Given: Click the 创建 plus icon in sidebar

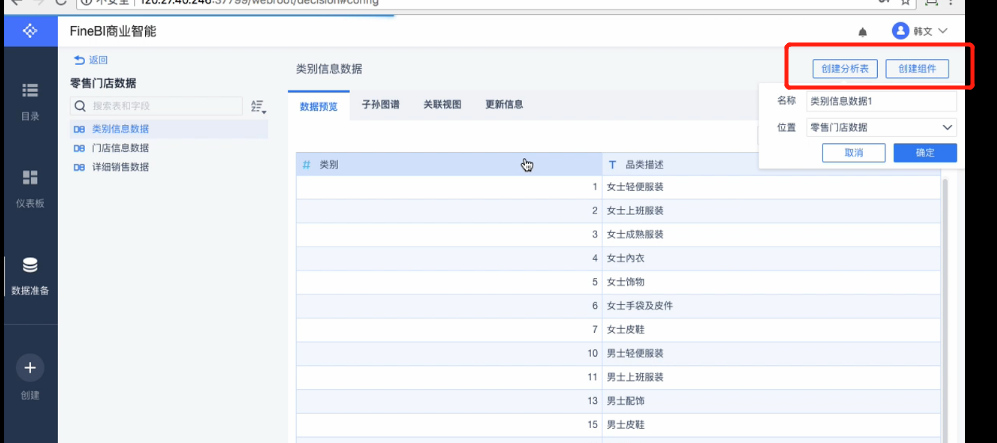Looking at the screenshot, I should tap(29, 368).
